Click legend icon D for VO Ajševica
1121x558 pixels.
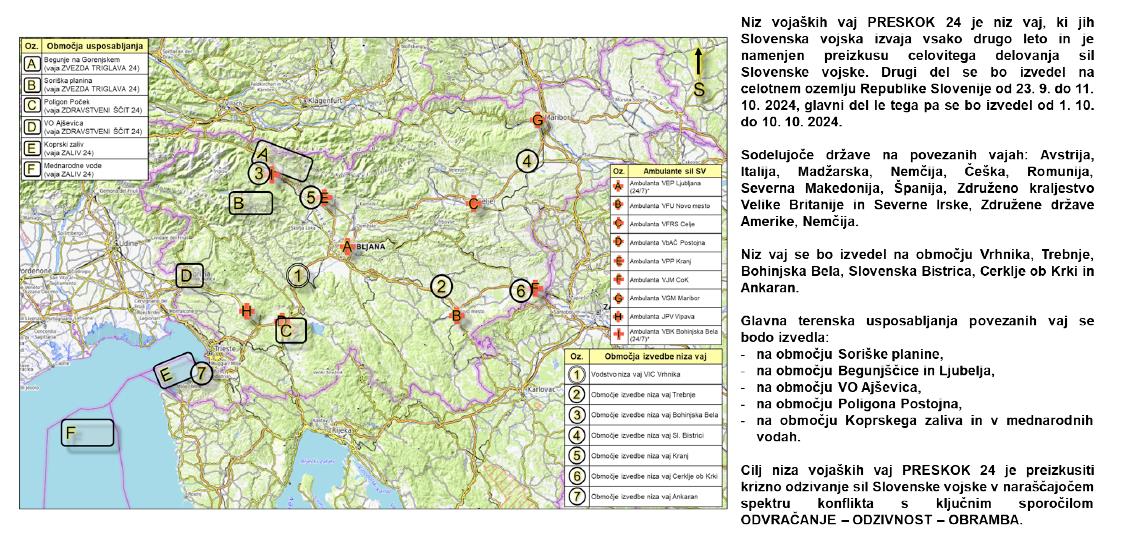31,127
